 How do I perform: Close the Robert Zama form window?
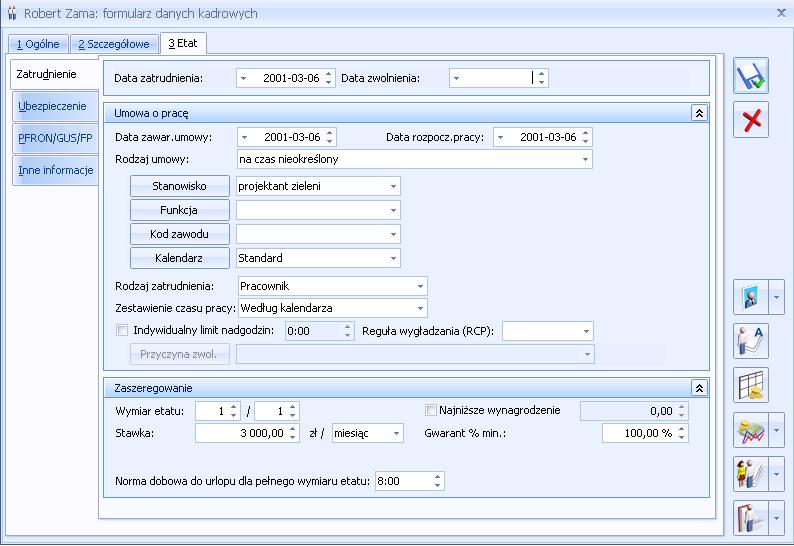pos(781,13)
